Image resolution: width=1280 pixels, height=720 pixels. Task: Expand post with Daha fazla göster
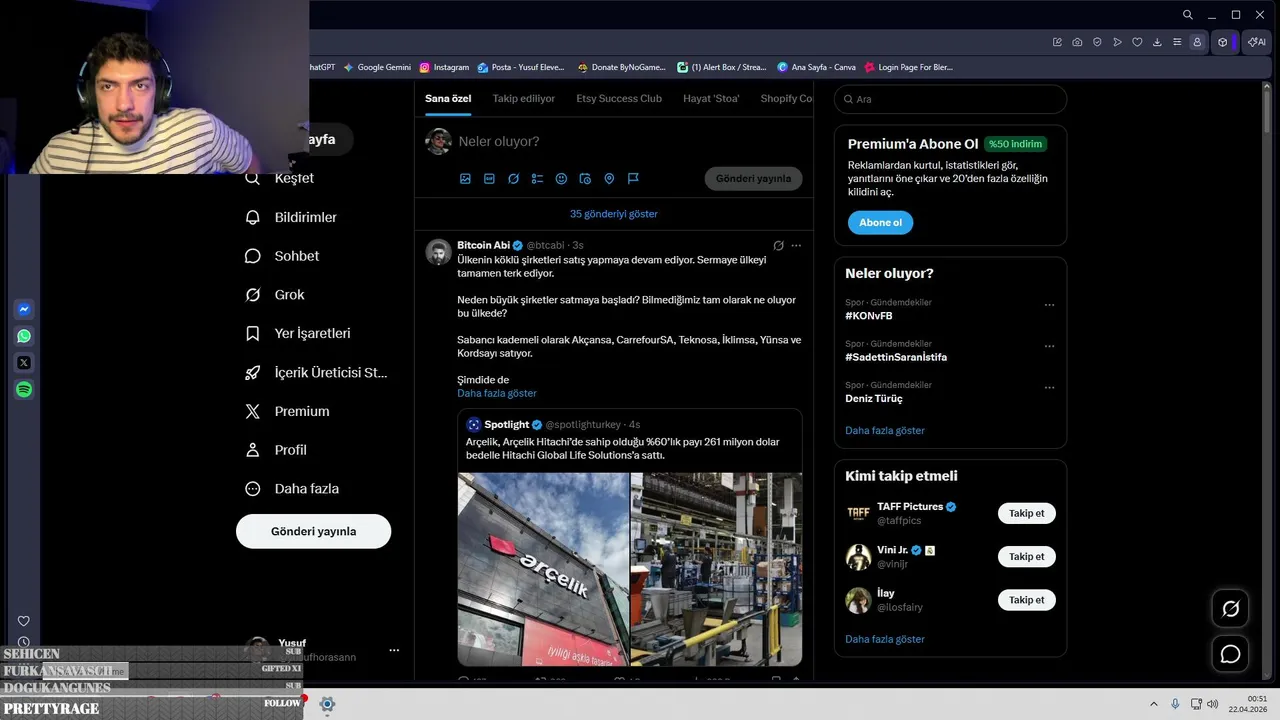pyautogui.click(x=497, y=394)
